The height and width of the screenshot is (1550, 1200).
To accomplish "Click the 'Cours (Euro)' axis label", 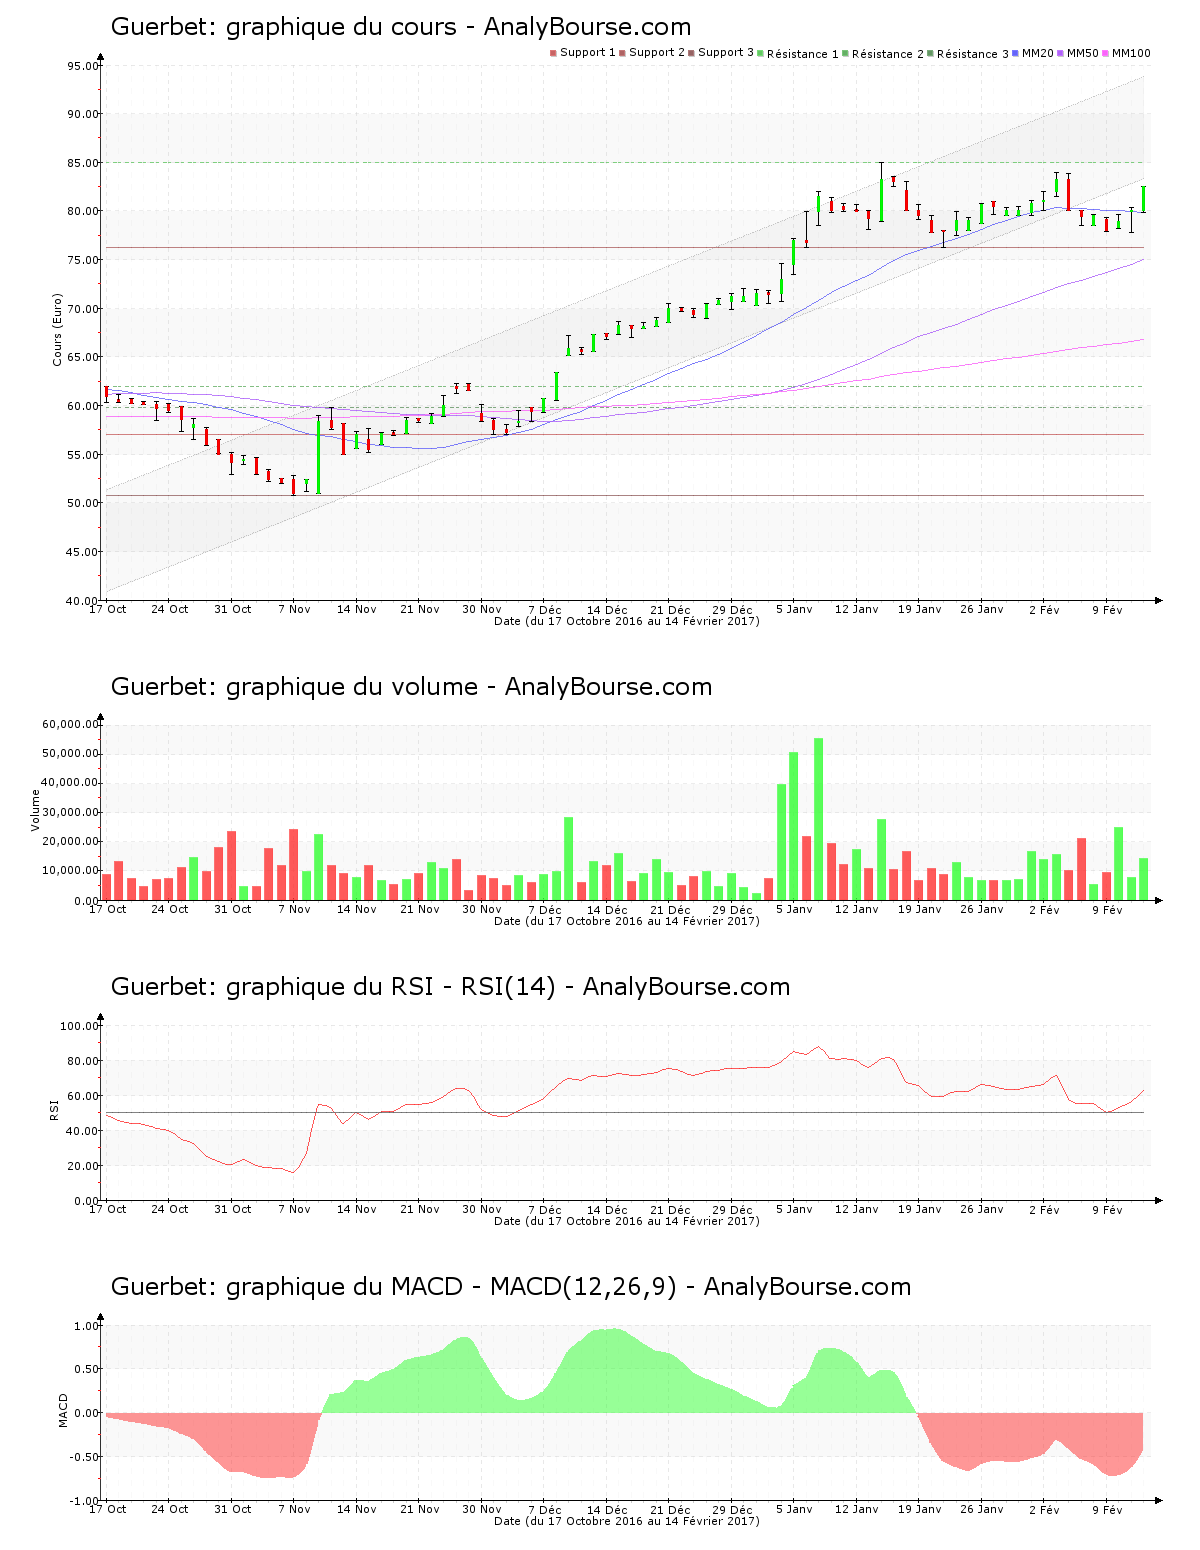I will click(57, 329).
